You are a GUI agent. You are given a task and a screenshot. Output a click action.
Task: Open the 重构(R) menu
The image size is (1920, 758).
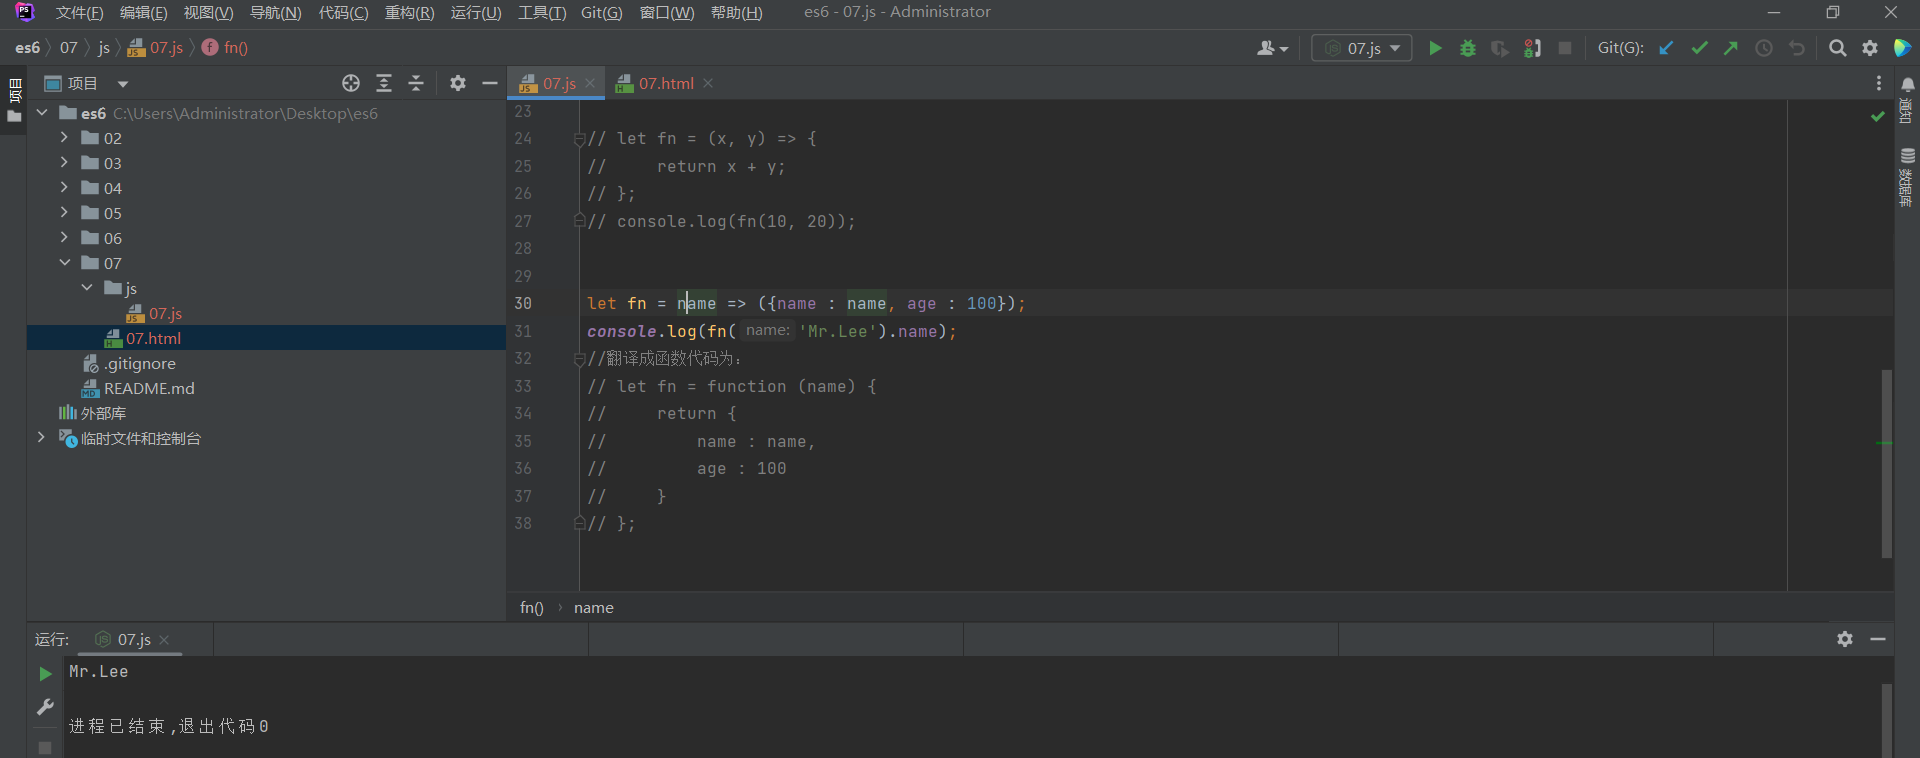pos(409,12)
